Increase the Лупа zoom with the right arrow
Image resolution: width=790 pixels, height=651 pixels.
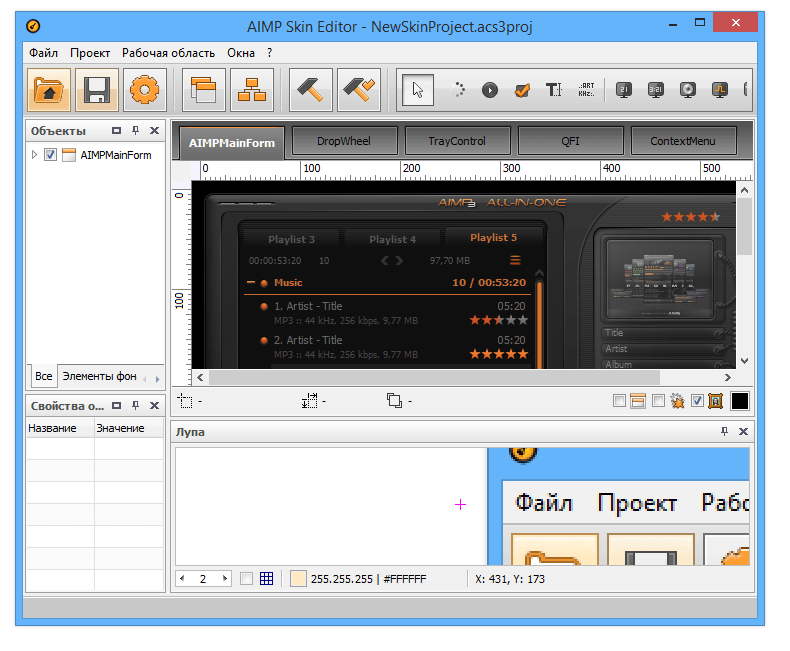pyautogui.click(x=225, y=578)
